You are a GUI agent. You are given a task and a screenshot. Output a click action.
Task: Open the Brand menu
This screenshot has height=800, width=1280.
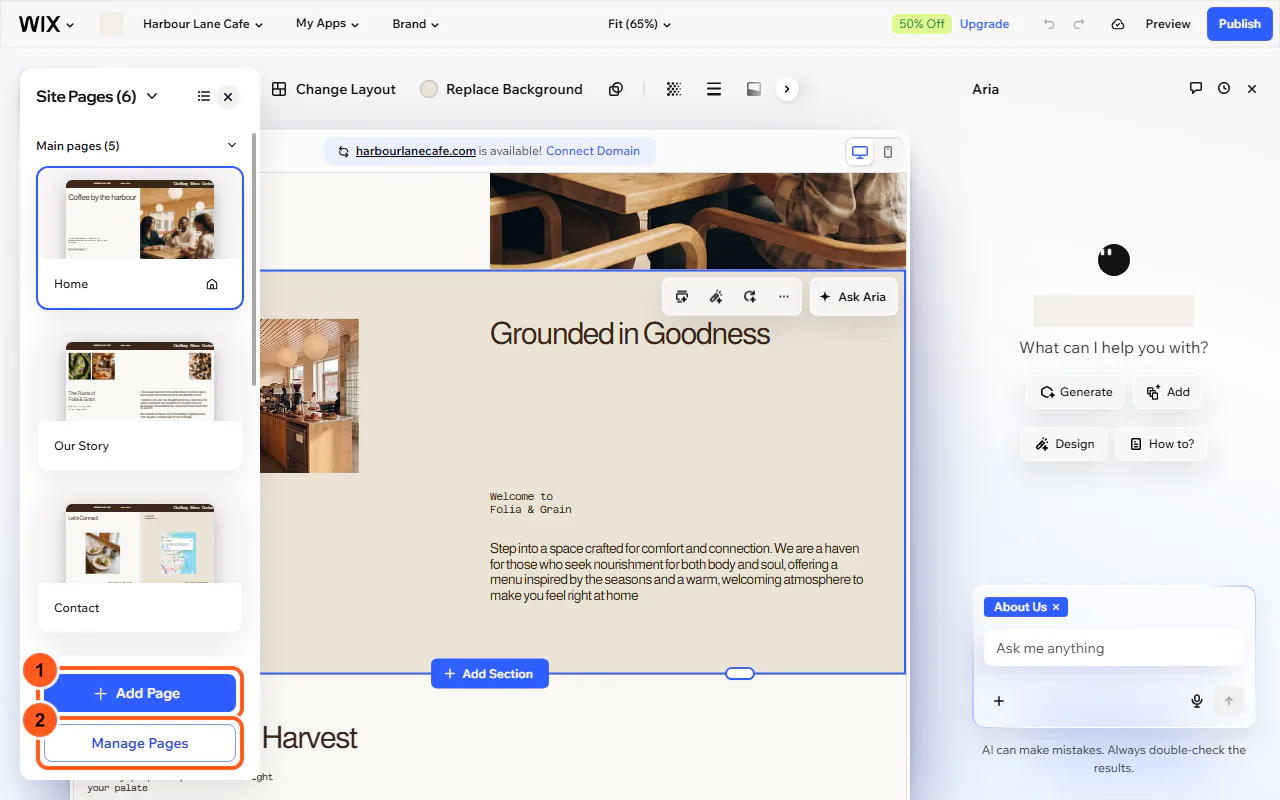[415, 24]
